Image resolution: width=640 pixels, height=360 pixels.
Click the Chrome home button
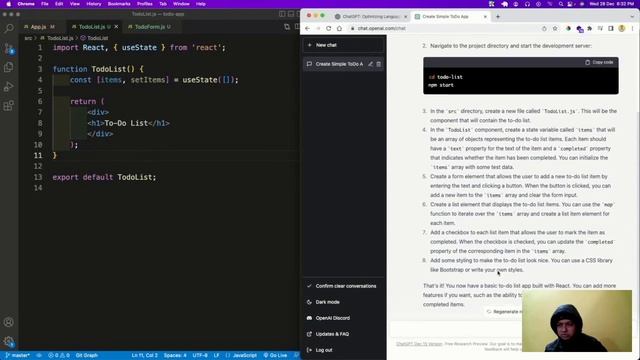point(339,29)
